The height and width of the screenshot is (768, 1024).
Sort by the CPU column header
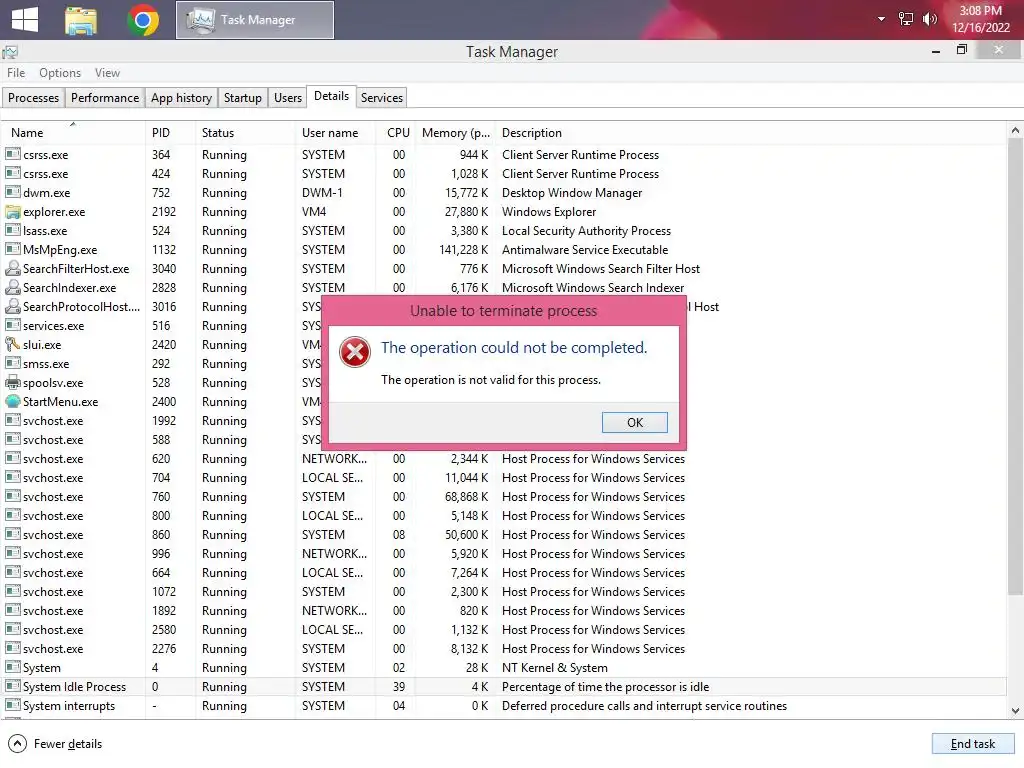(398, 133)
